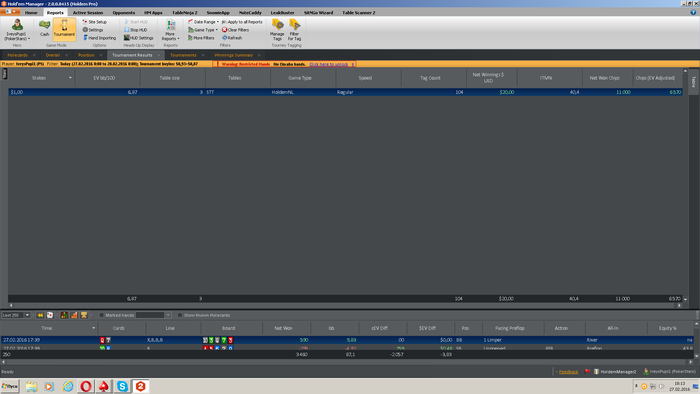Switch to the Winnings Summary report tab
This screenshot has width=700, height=394.
coord(233,55)
